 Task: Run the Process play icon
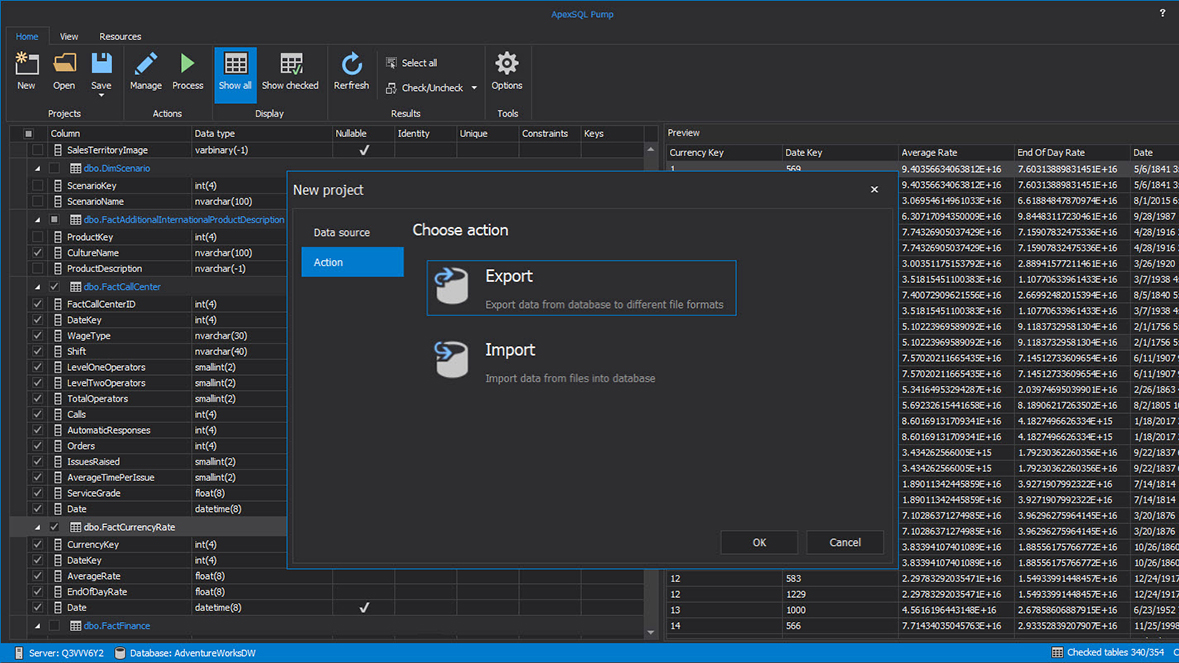tap(187, 65)
